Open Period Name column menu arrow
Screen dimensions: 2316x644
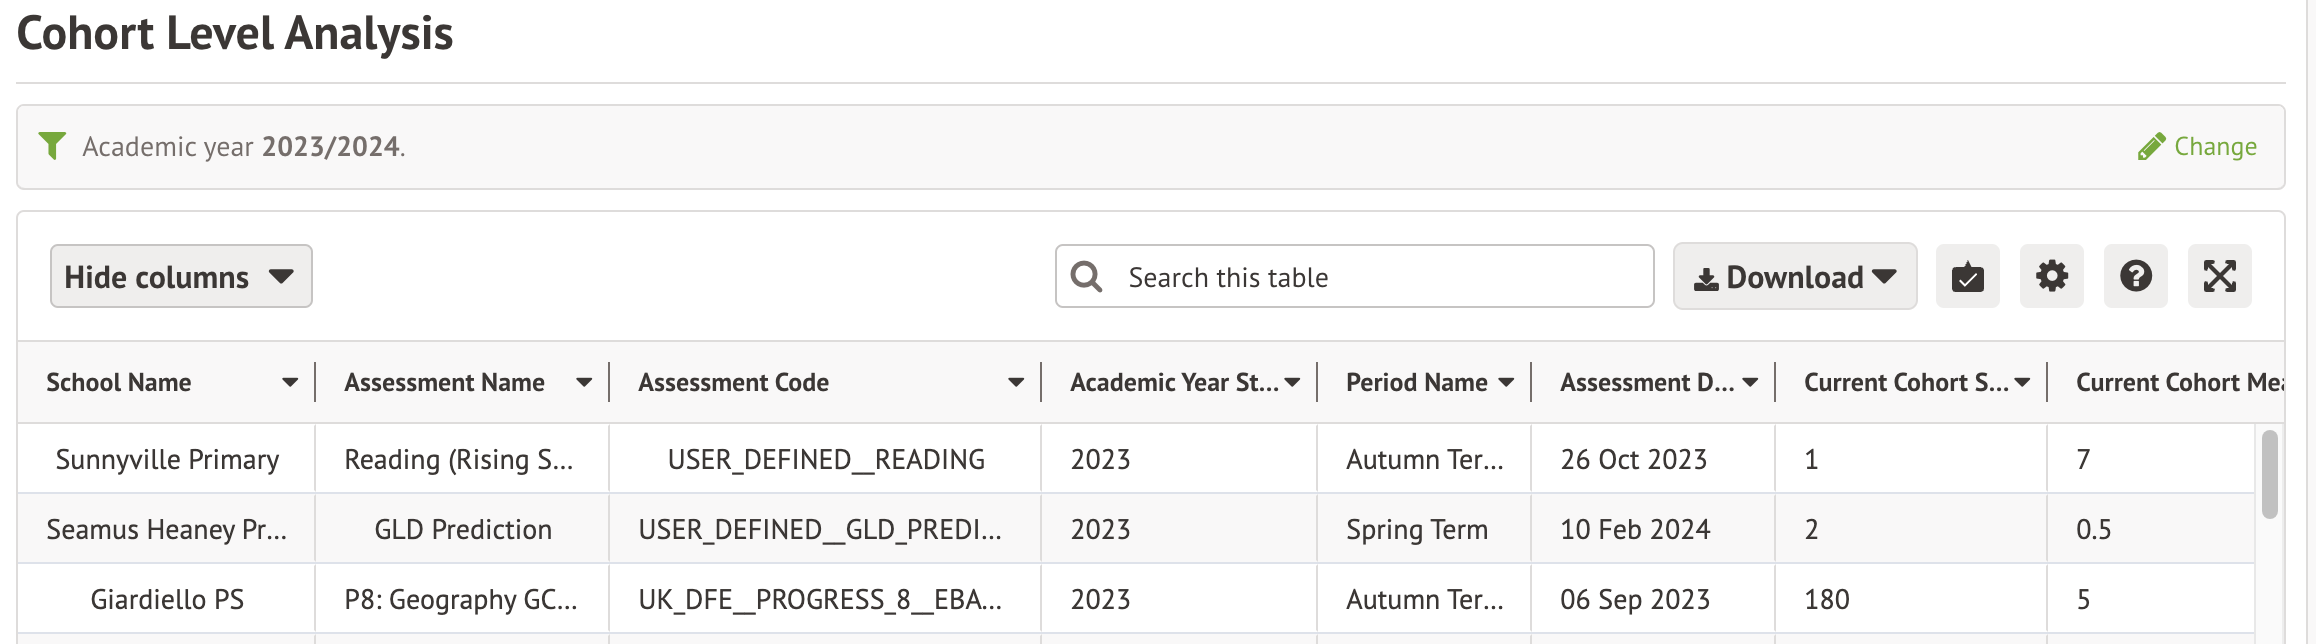1506,383
